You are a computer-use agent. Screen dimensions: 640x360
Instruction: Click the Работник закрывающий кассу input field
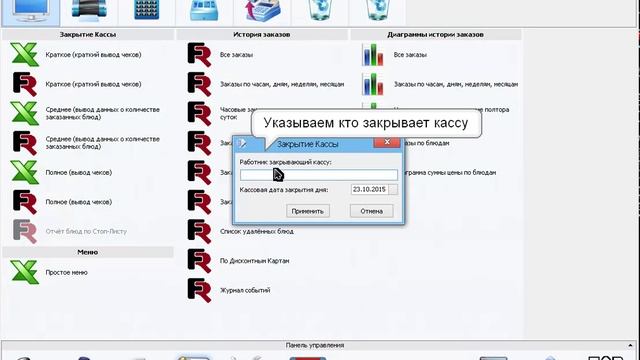tap(318, 175)
